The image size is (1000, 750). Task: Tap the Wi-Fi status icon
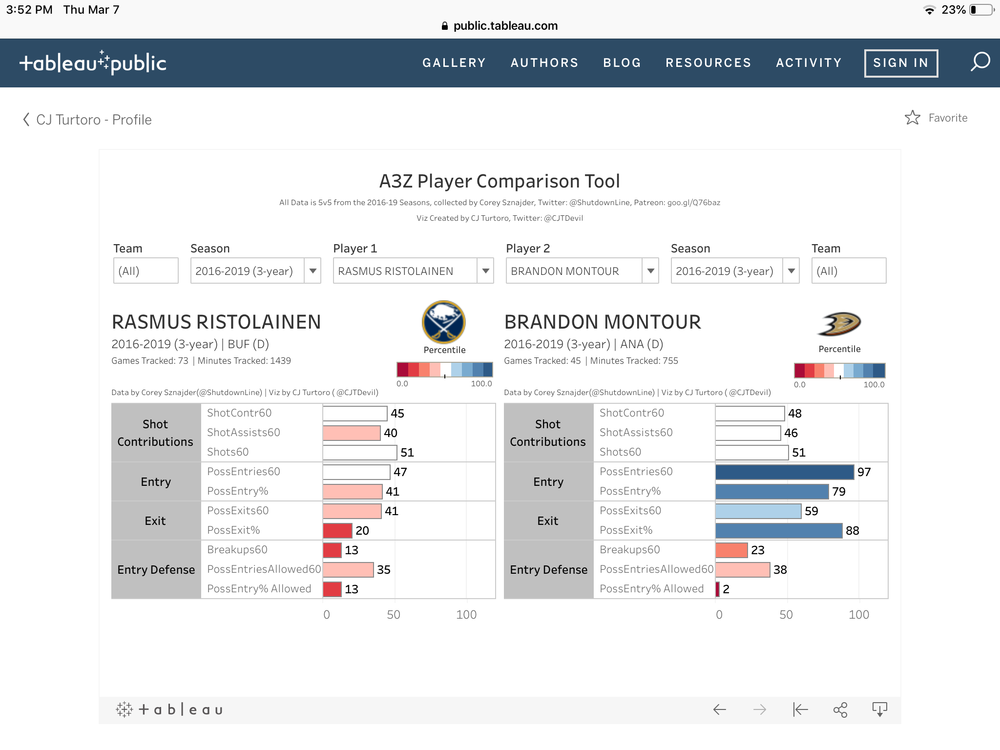click(929, 10)
